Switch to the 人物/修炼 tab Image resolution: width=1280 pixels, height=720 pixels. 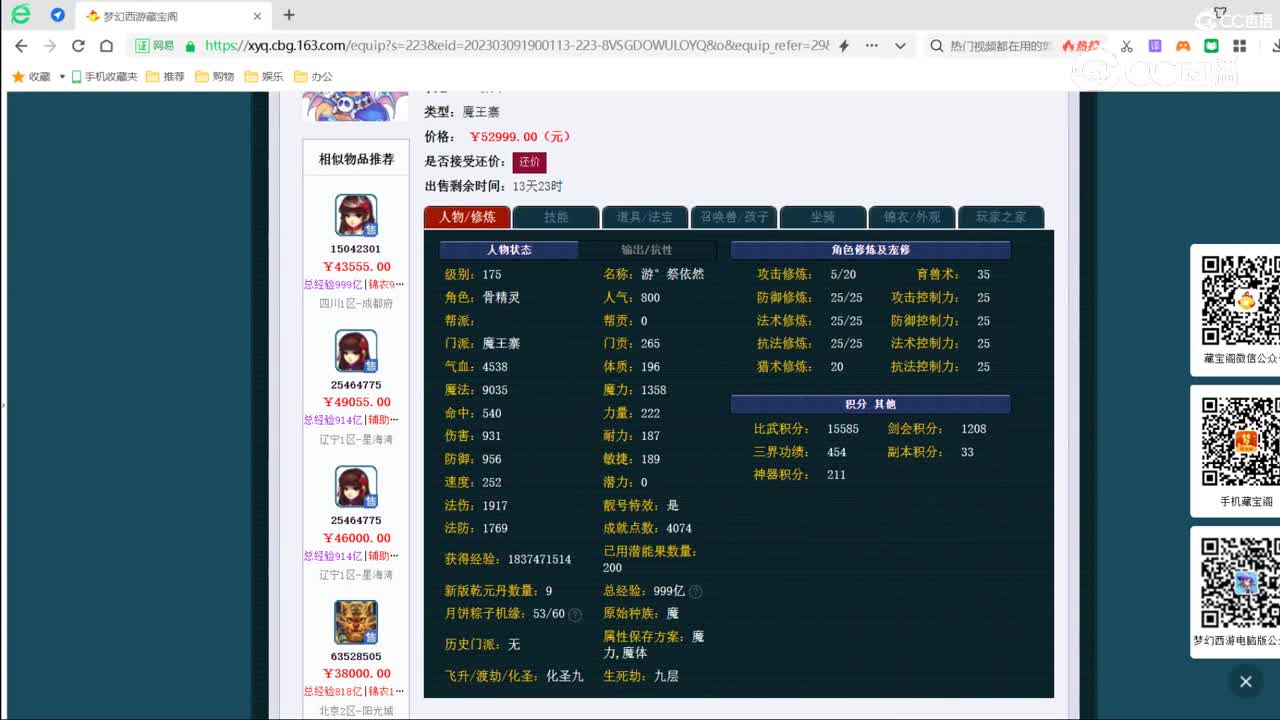[x=467, y=217]
